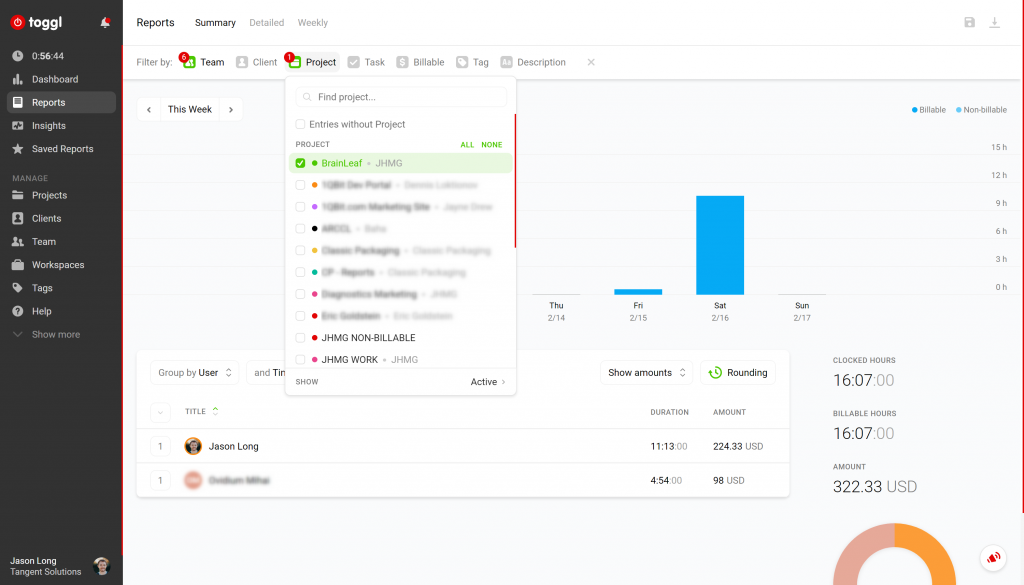The height and width of the screenshot is (585, 1024).
Task: Click the Billable legend dot
Action: point(914,110)
